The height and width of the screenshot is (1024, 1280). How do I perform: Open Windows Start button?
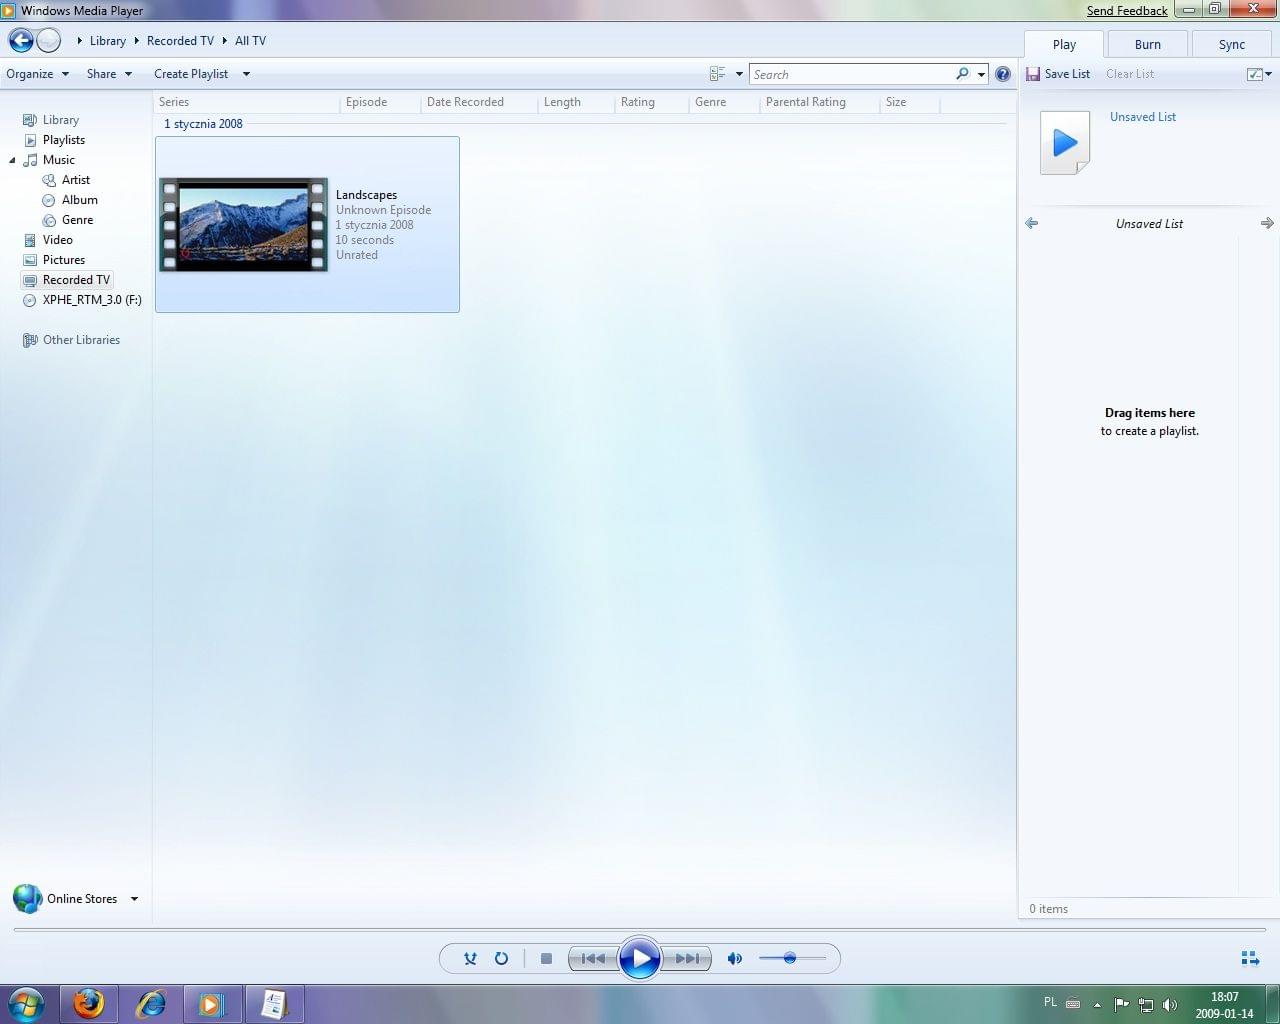(27, 1003)
